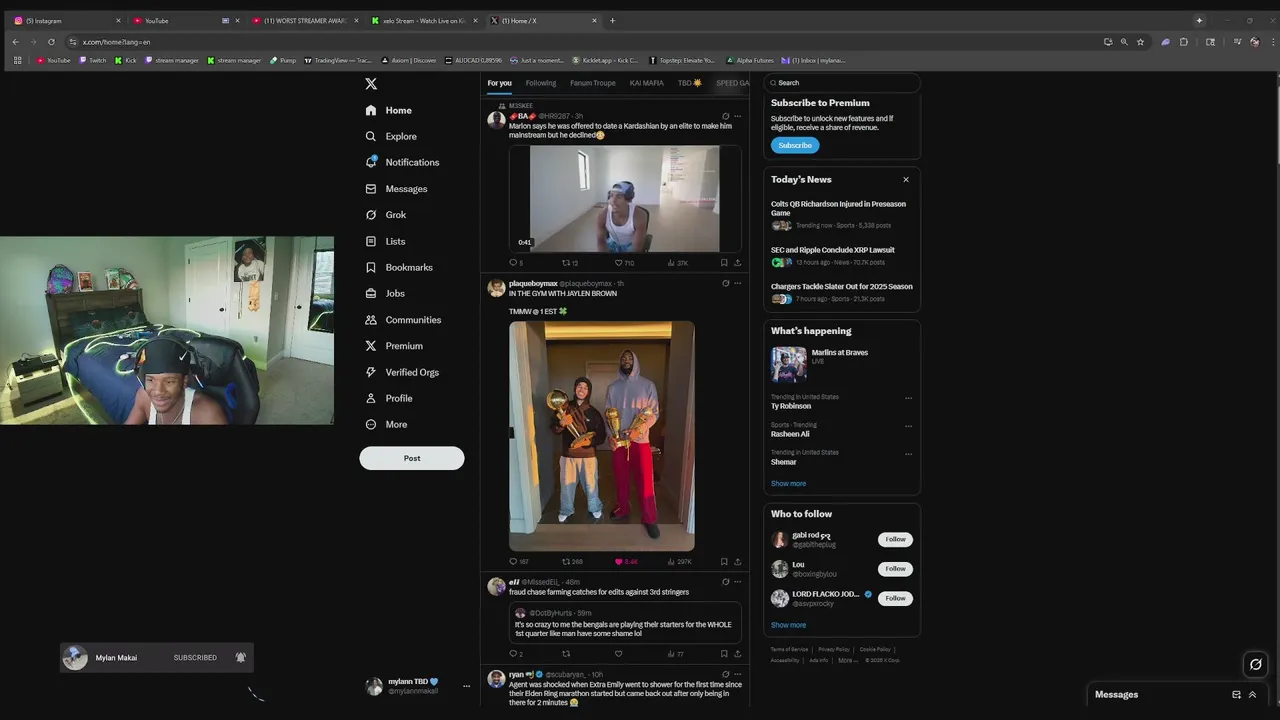Show more under What's happening
Screen dimensions: 1280x720
point(788,483)
